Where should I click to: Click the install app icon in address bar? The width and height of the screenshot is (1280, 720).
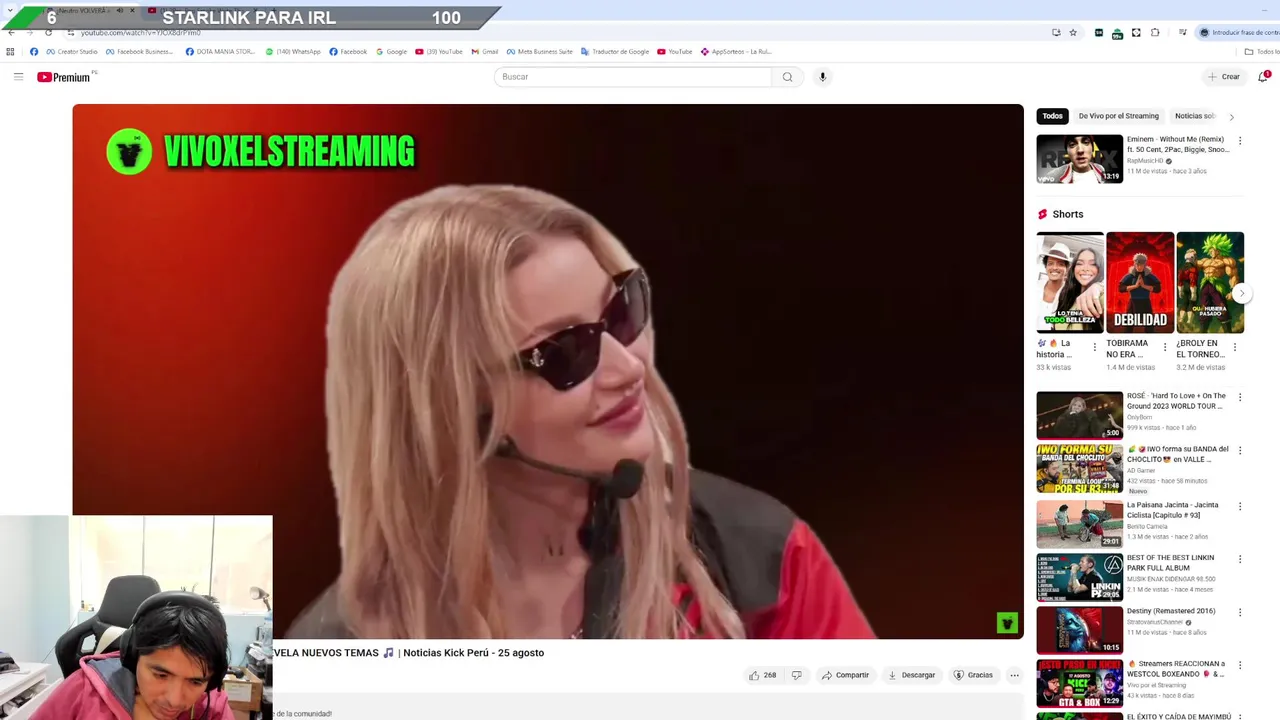tap(1056, 33)
